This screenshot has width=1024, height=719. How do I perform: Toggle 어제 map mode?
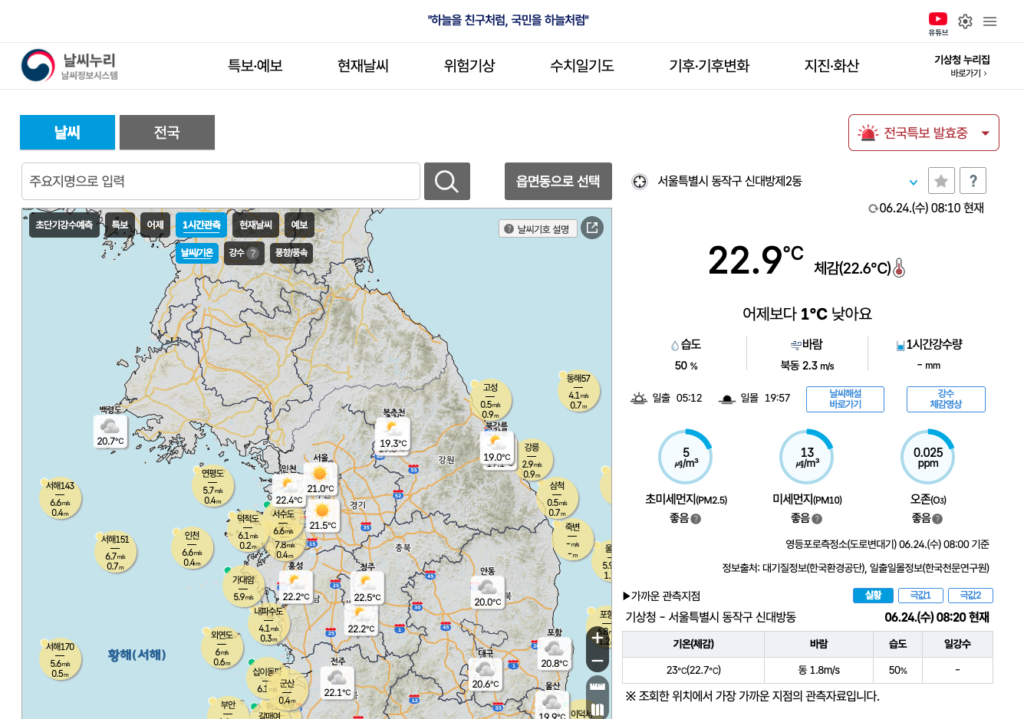pos(155,225)
